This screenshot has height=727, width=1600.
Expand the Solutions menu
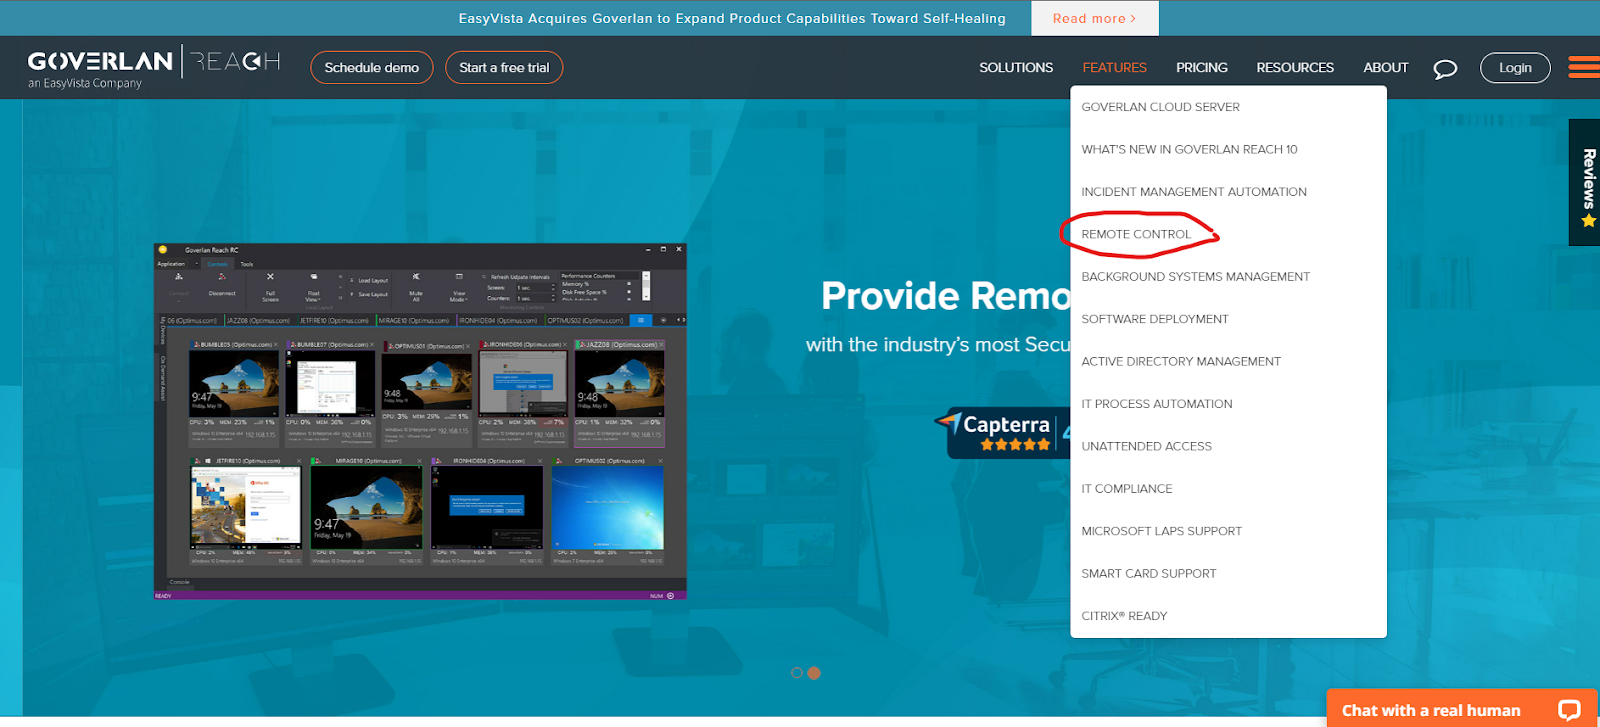tap(1016, 68)
